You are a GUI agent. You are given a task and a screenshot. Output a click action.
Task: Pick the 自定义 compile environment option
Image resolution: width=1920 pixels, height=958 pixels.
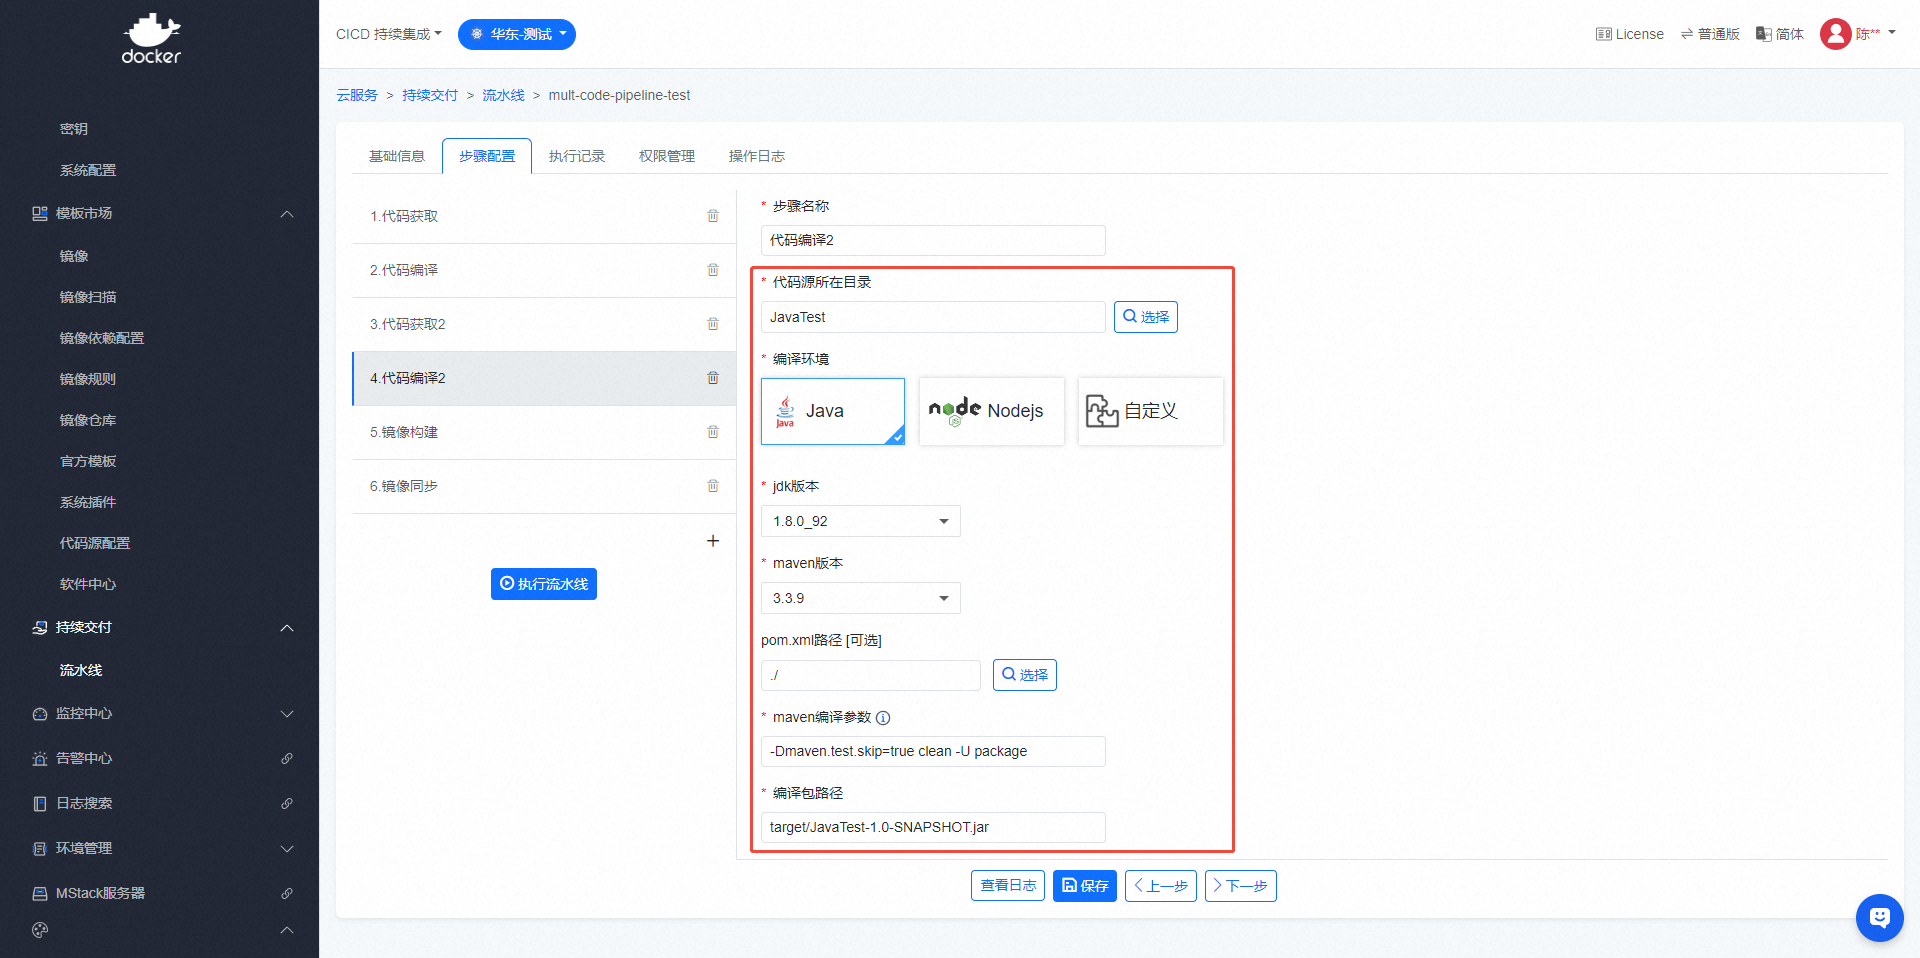click(1150, 411)
